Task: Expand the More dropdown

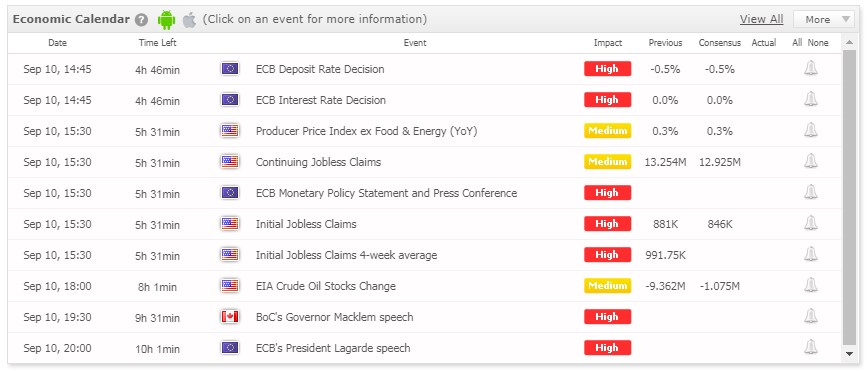Action: (824, 19)
